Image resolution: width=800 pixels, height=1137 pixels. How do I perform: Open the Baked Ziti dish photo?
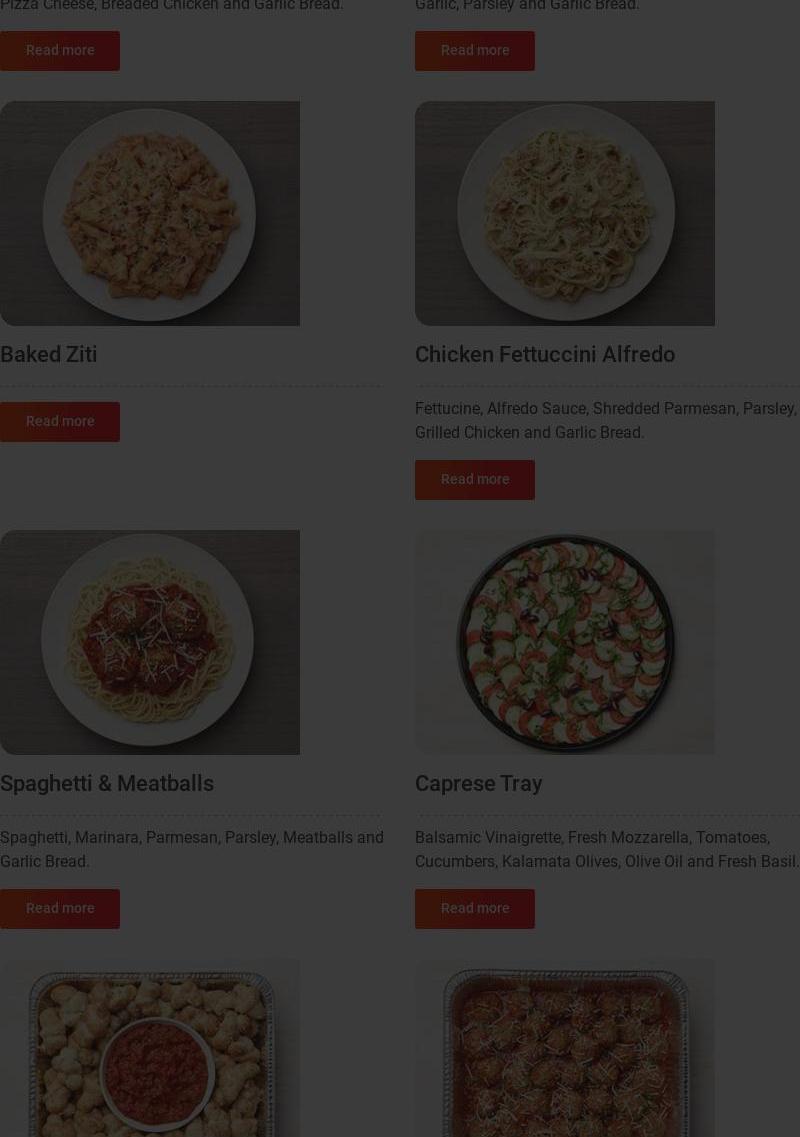point(149,213)
